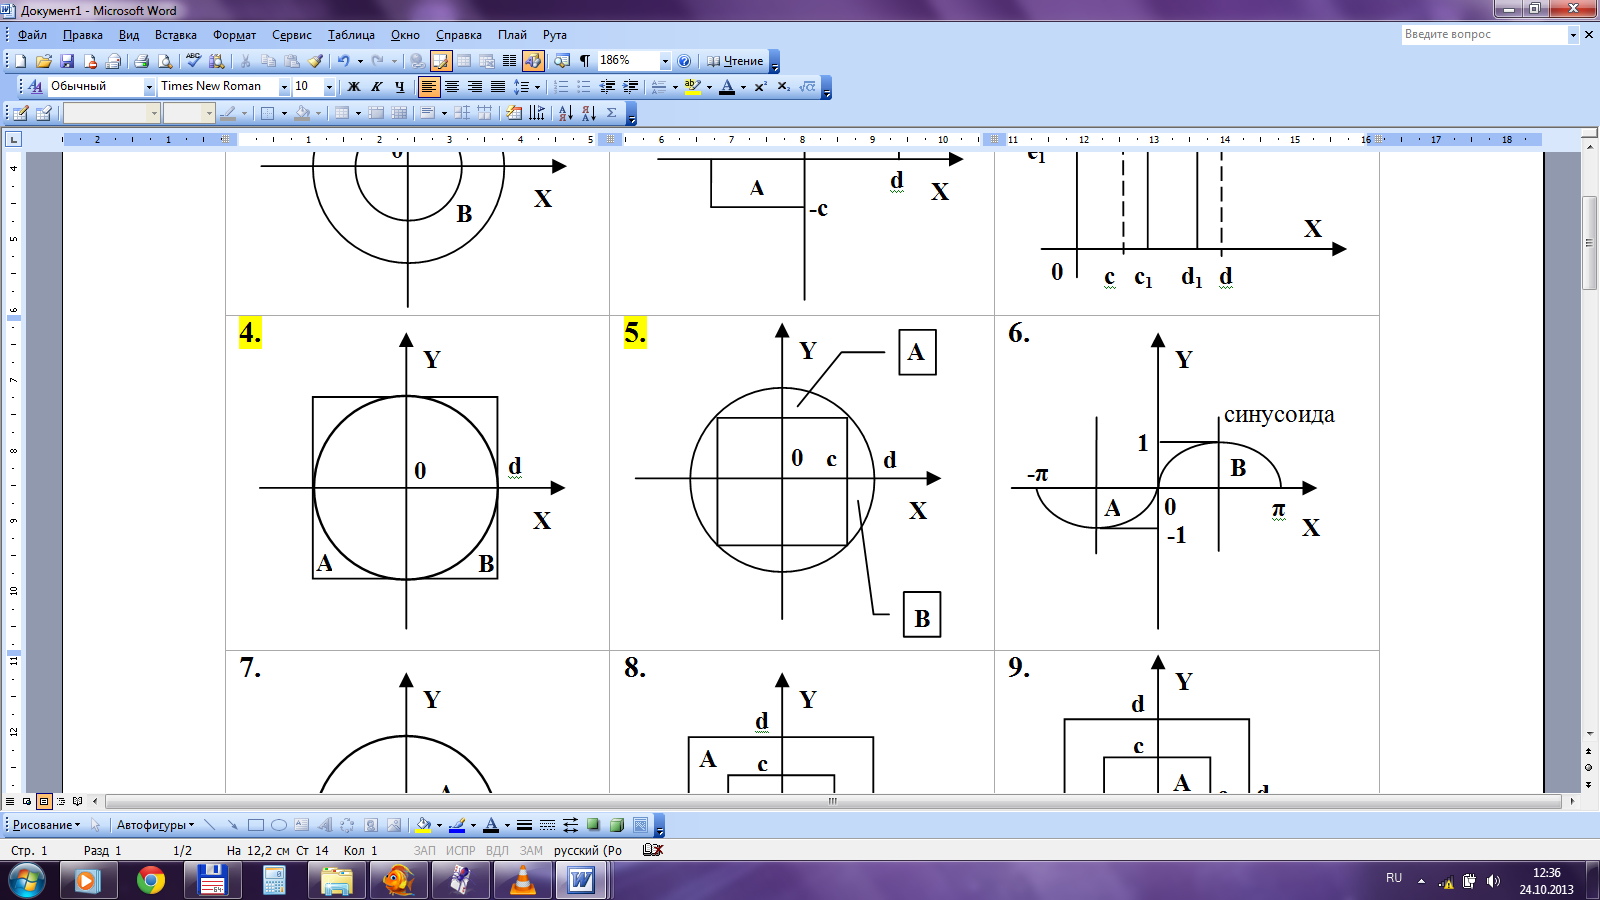Open the Print Preview icon
Screen dimensions: 1600x900
[165, 61]
